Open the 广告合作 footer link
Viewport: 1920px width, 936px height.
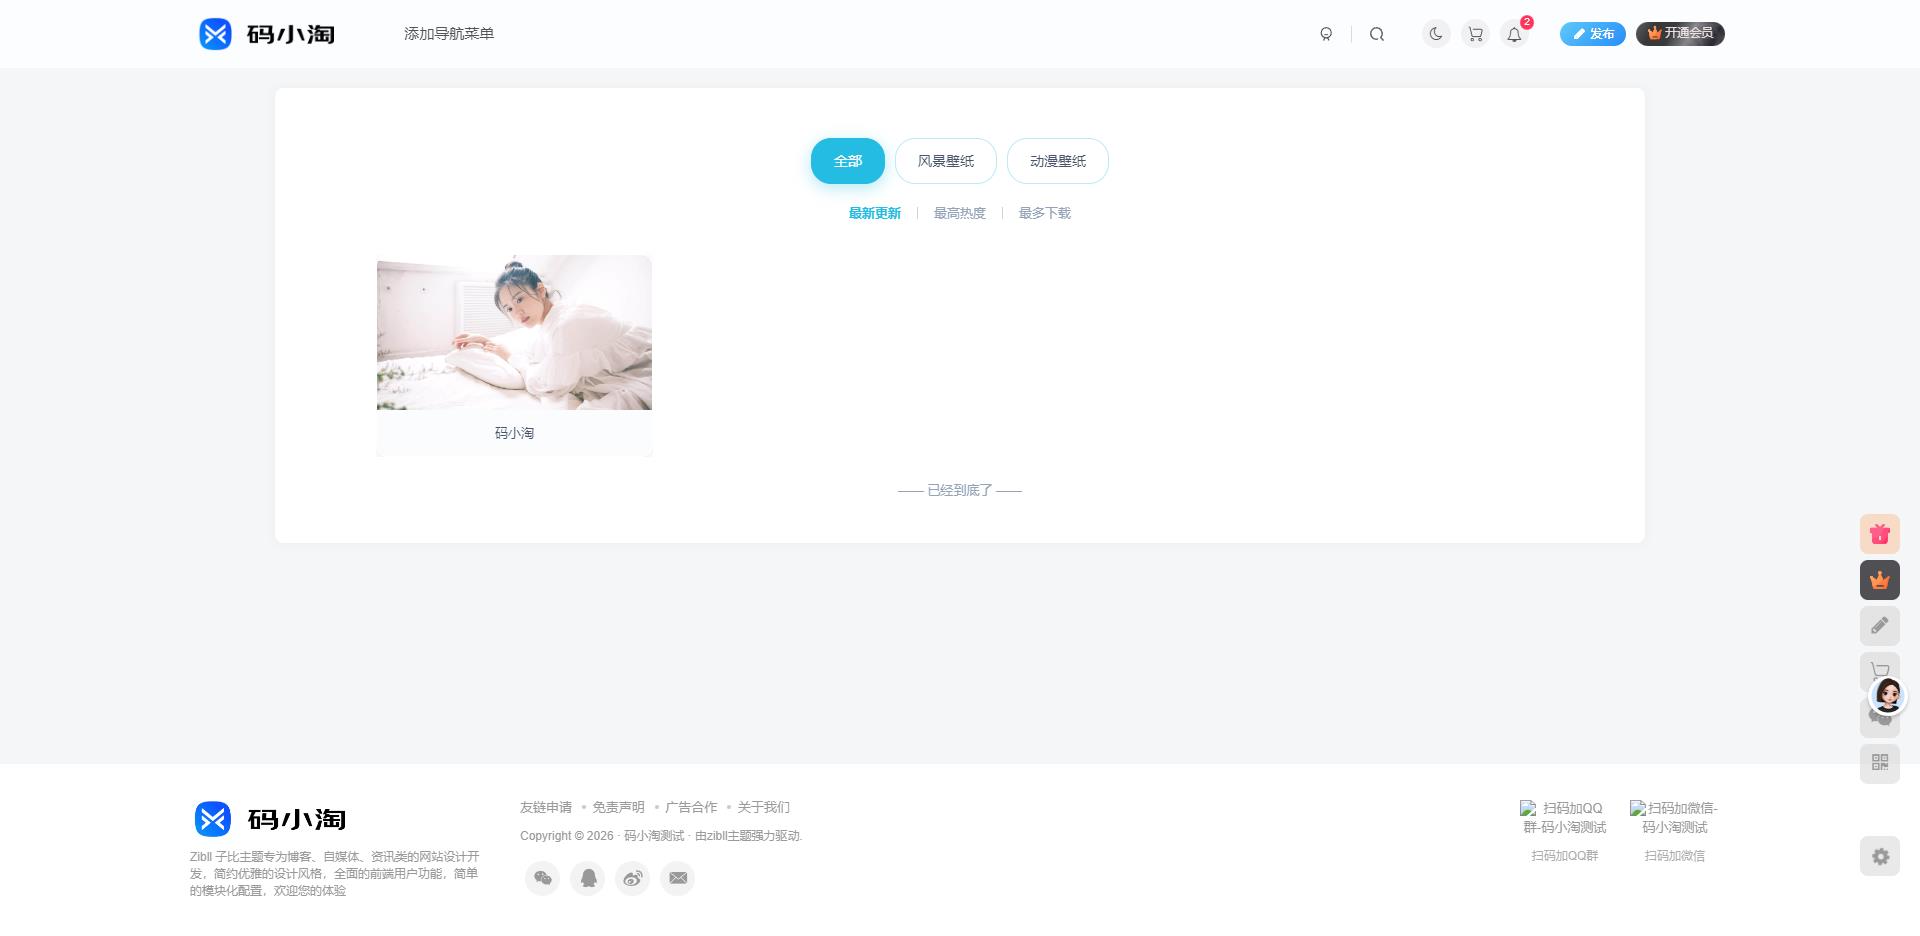[x=691, y=807]
